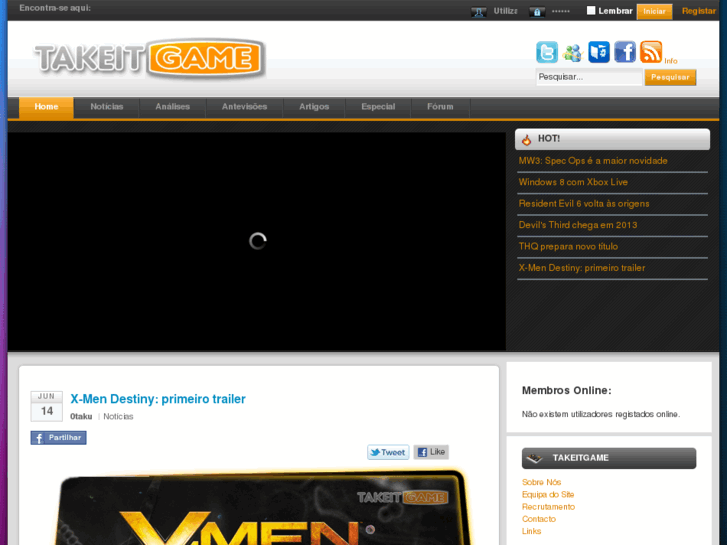Click the Tweet button
The height and width of the screenshot is (545, 727).
388,452
